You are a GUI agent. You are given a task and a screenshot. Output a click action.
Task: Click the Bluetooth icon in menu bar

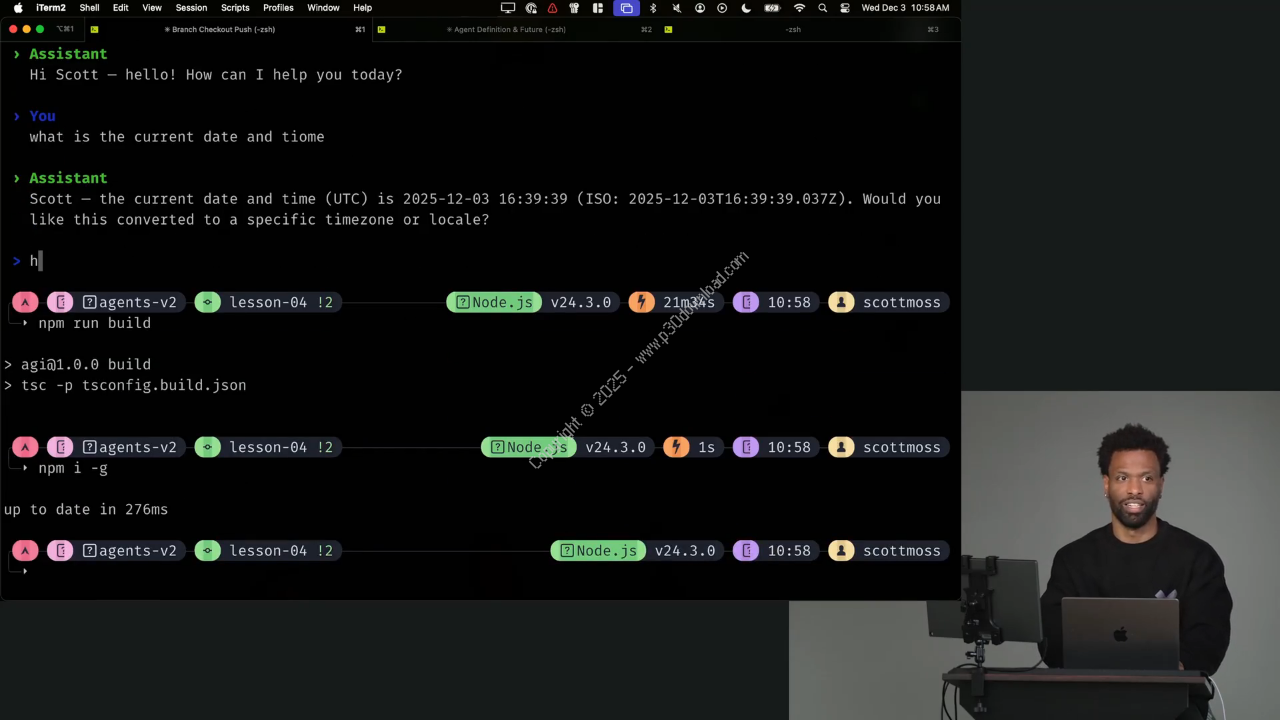point(653,8)
